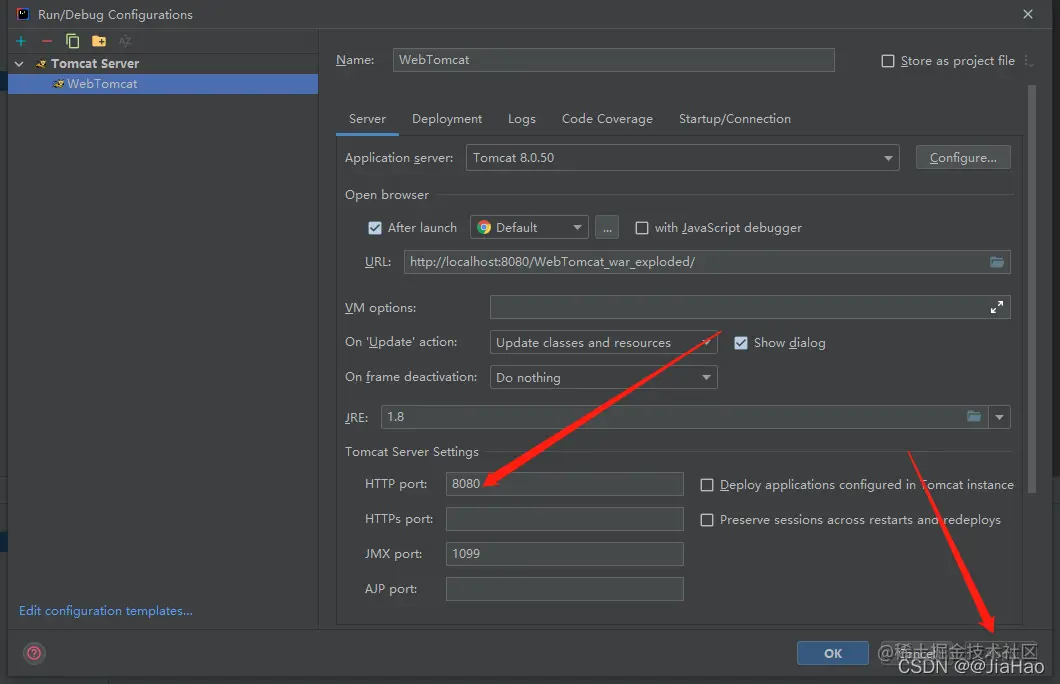Expand the VM options editor
1060x684 pixels.
coord(996,308)
